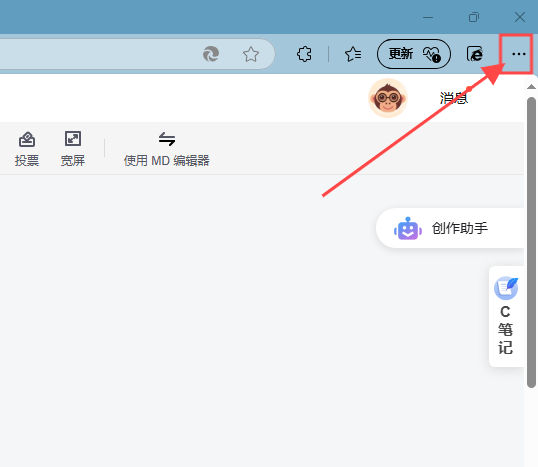Click the 更新 update button
Viewport: 538px width, 467px height.
pos(414,54)
